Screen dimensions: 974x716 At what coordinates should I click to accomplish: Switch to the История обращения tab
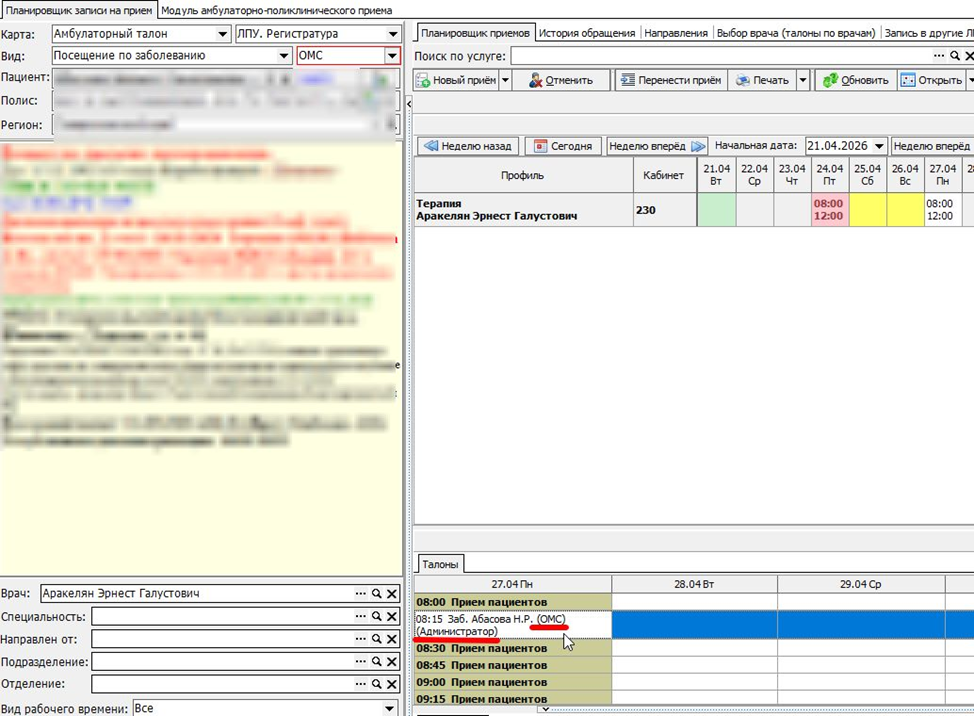[586, 33]
